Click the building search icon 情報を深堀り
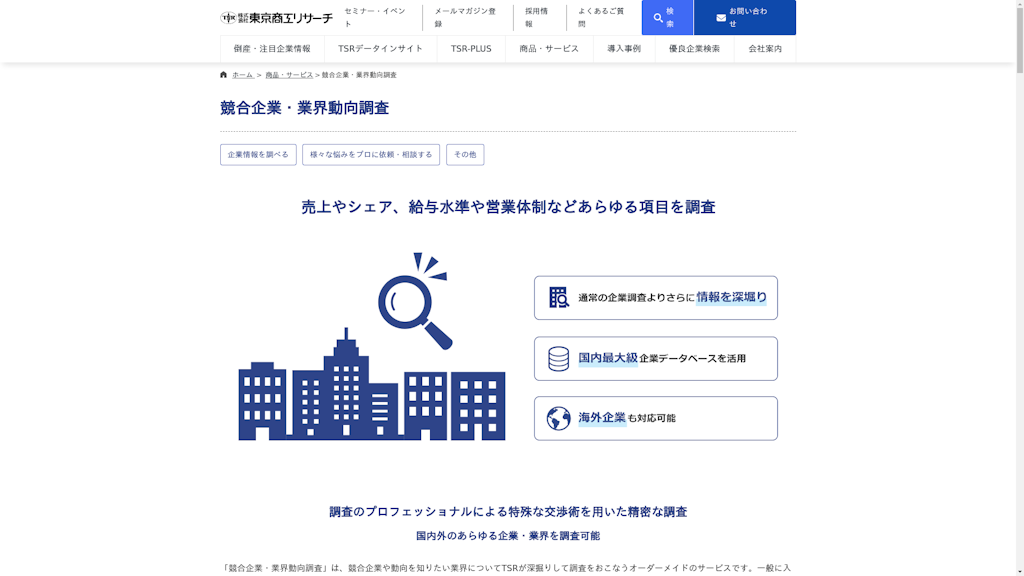 (x=558, y=298)
